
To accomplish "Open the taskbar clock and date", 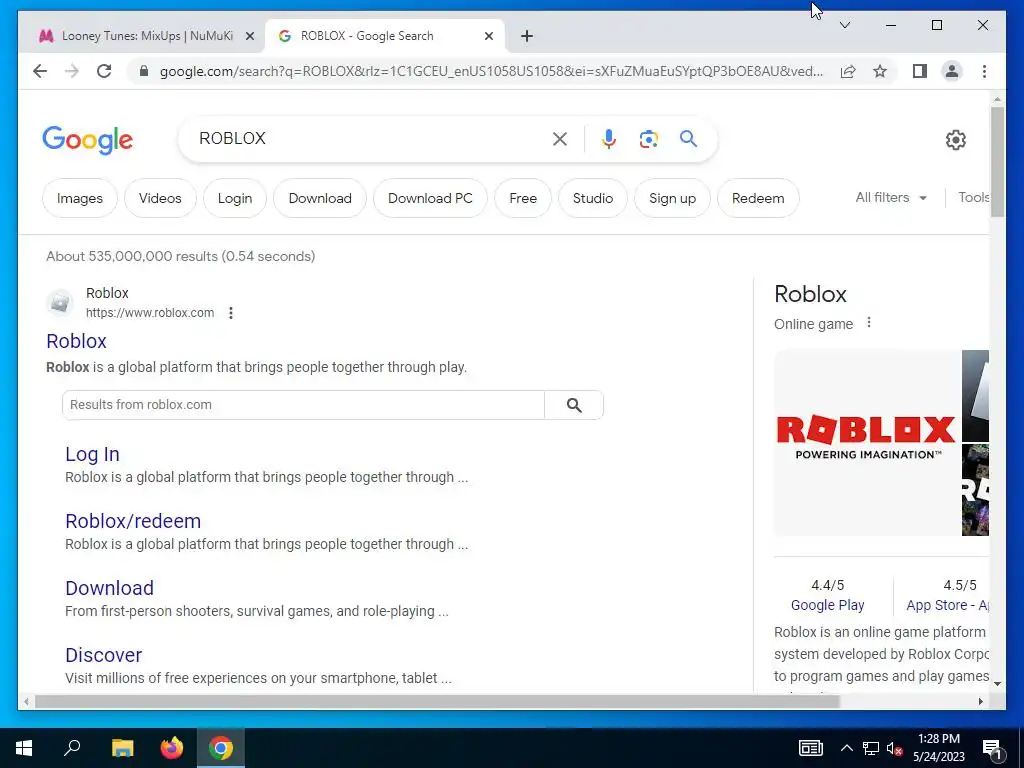I will click(x=938, y=748).
